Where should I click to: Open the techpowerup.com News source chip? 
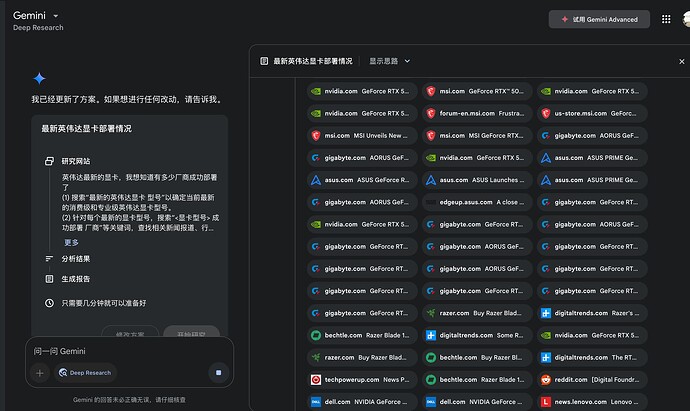[362, 380]
